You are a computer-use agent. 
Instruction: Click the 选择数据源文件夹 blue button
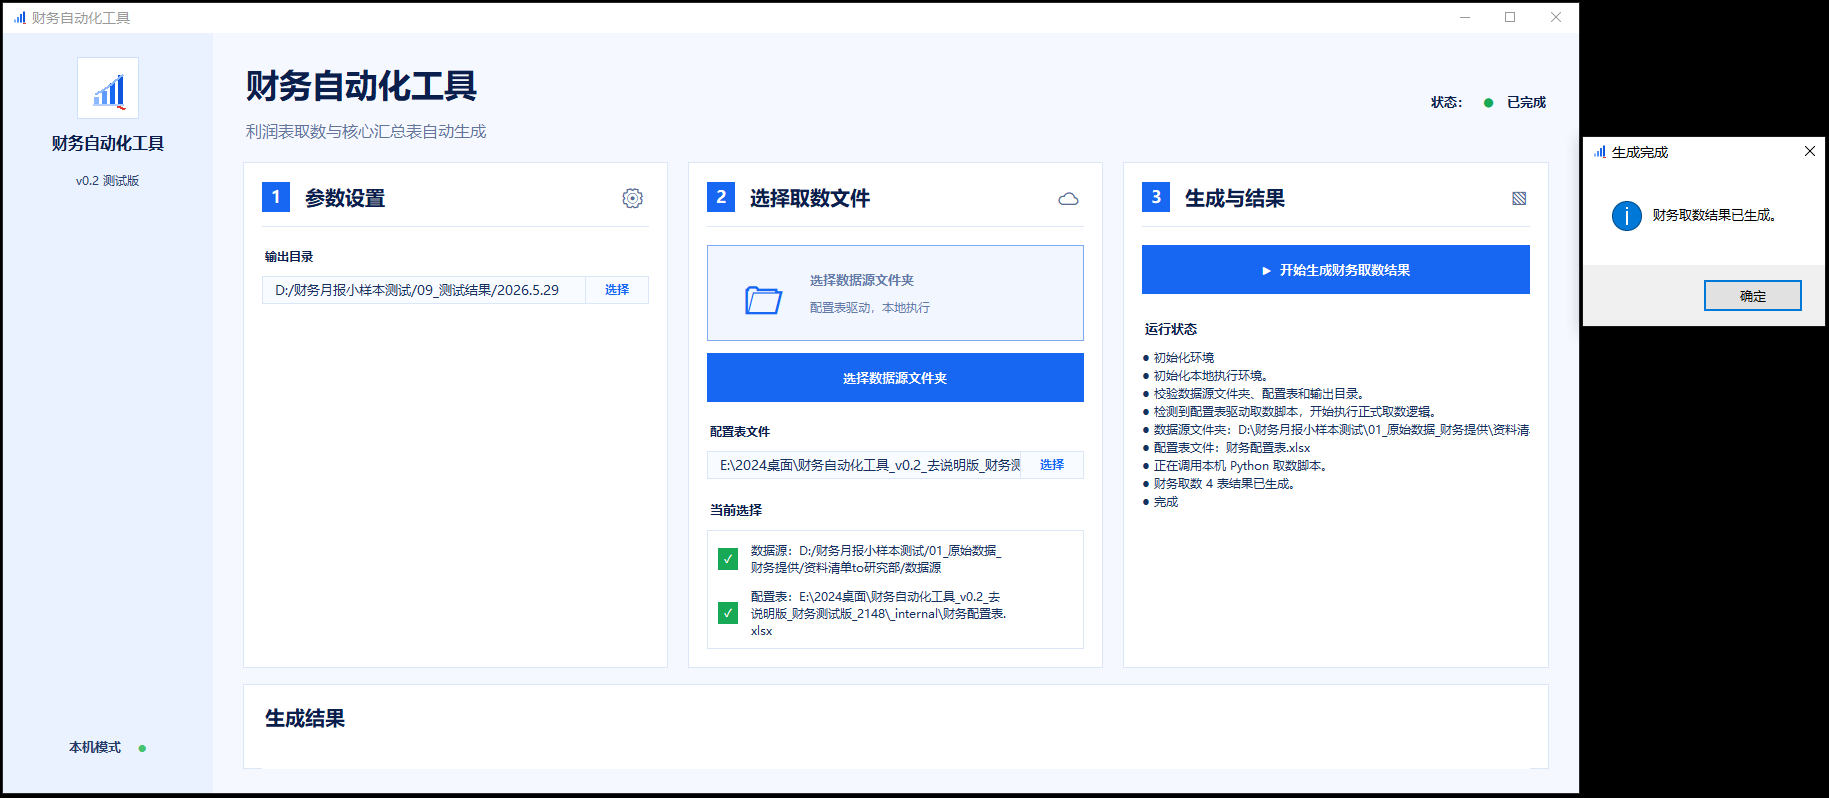click(895, 378)
